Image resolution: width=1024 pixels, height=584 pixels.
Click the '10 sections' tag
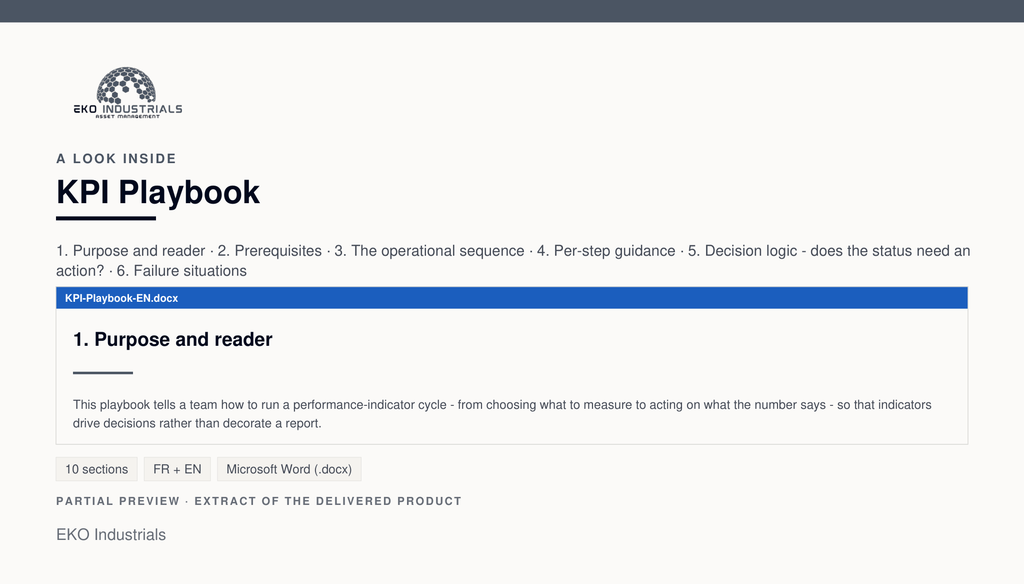(97, 469)
